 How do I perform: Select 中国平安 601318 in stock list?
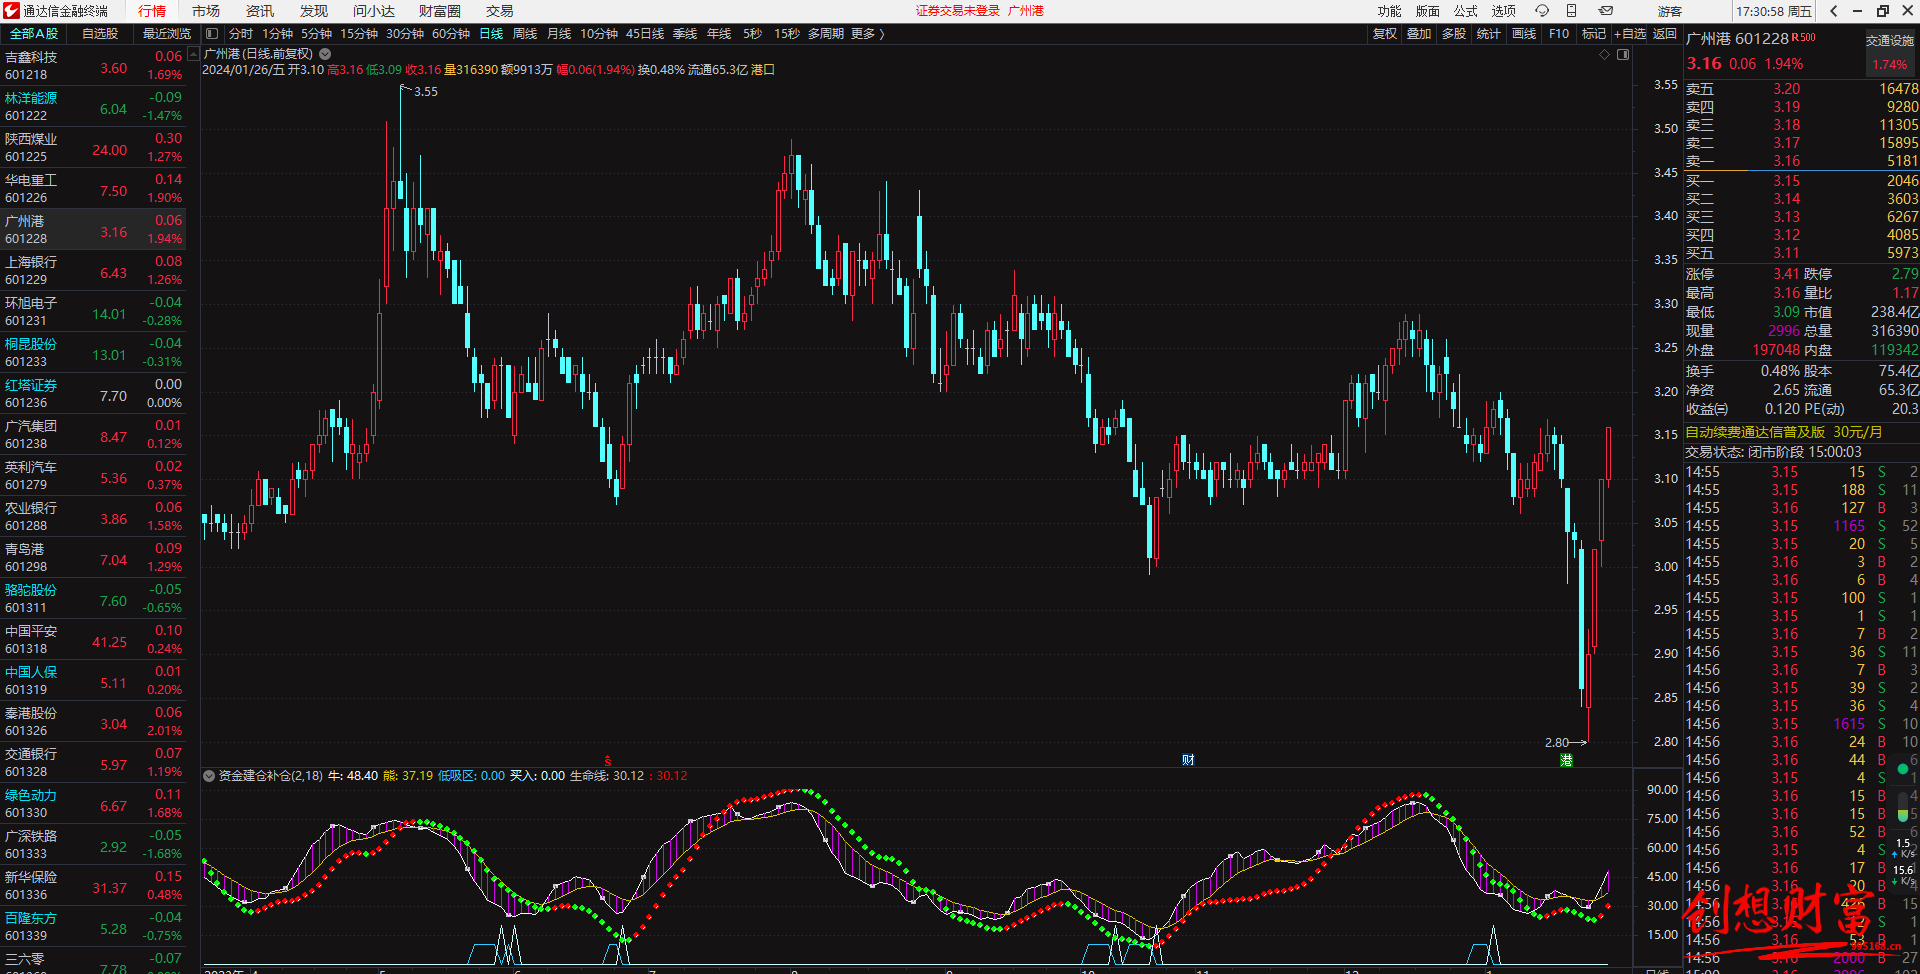tap(93, 640)
